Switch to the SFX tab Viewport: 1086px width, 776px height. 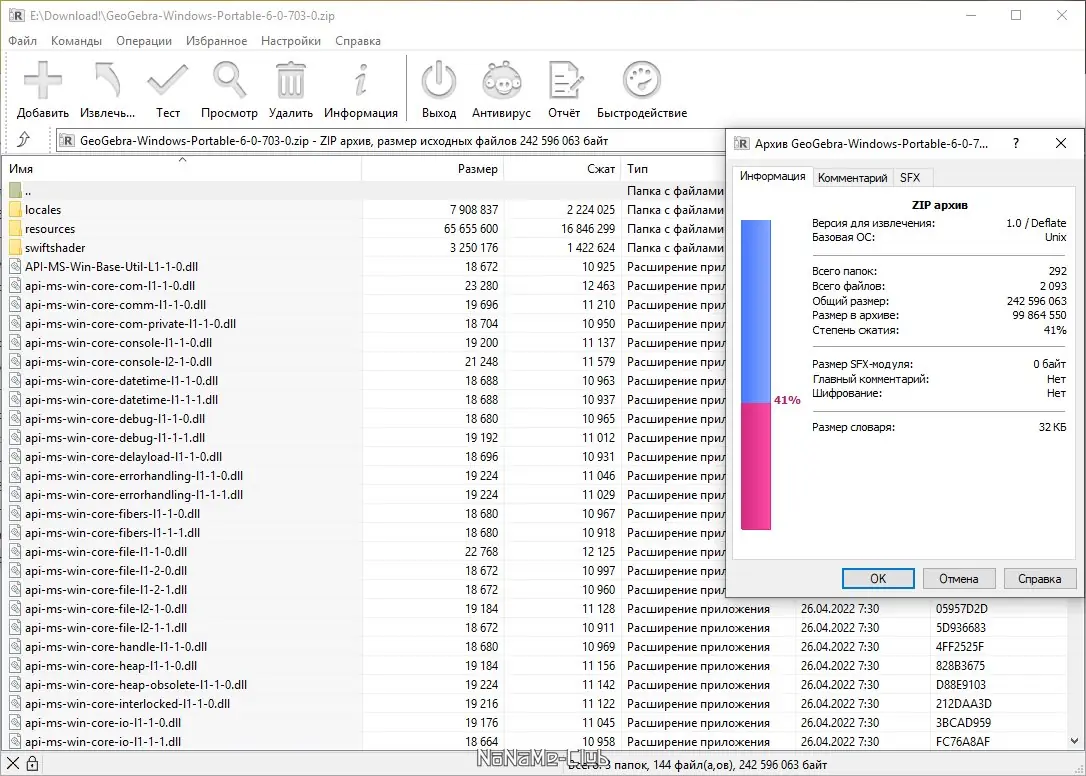910,178
